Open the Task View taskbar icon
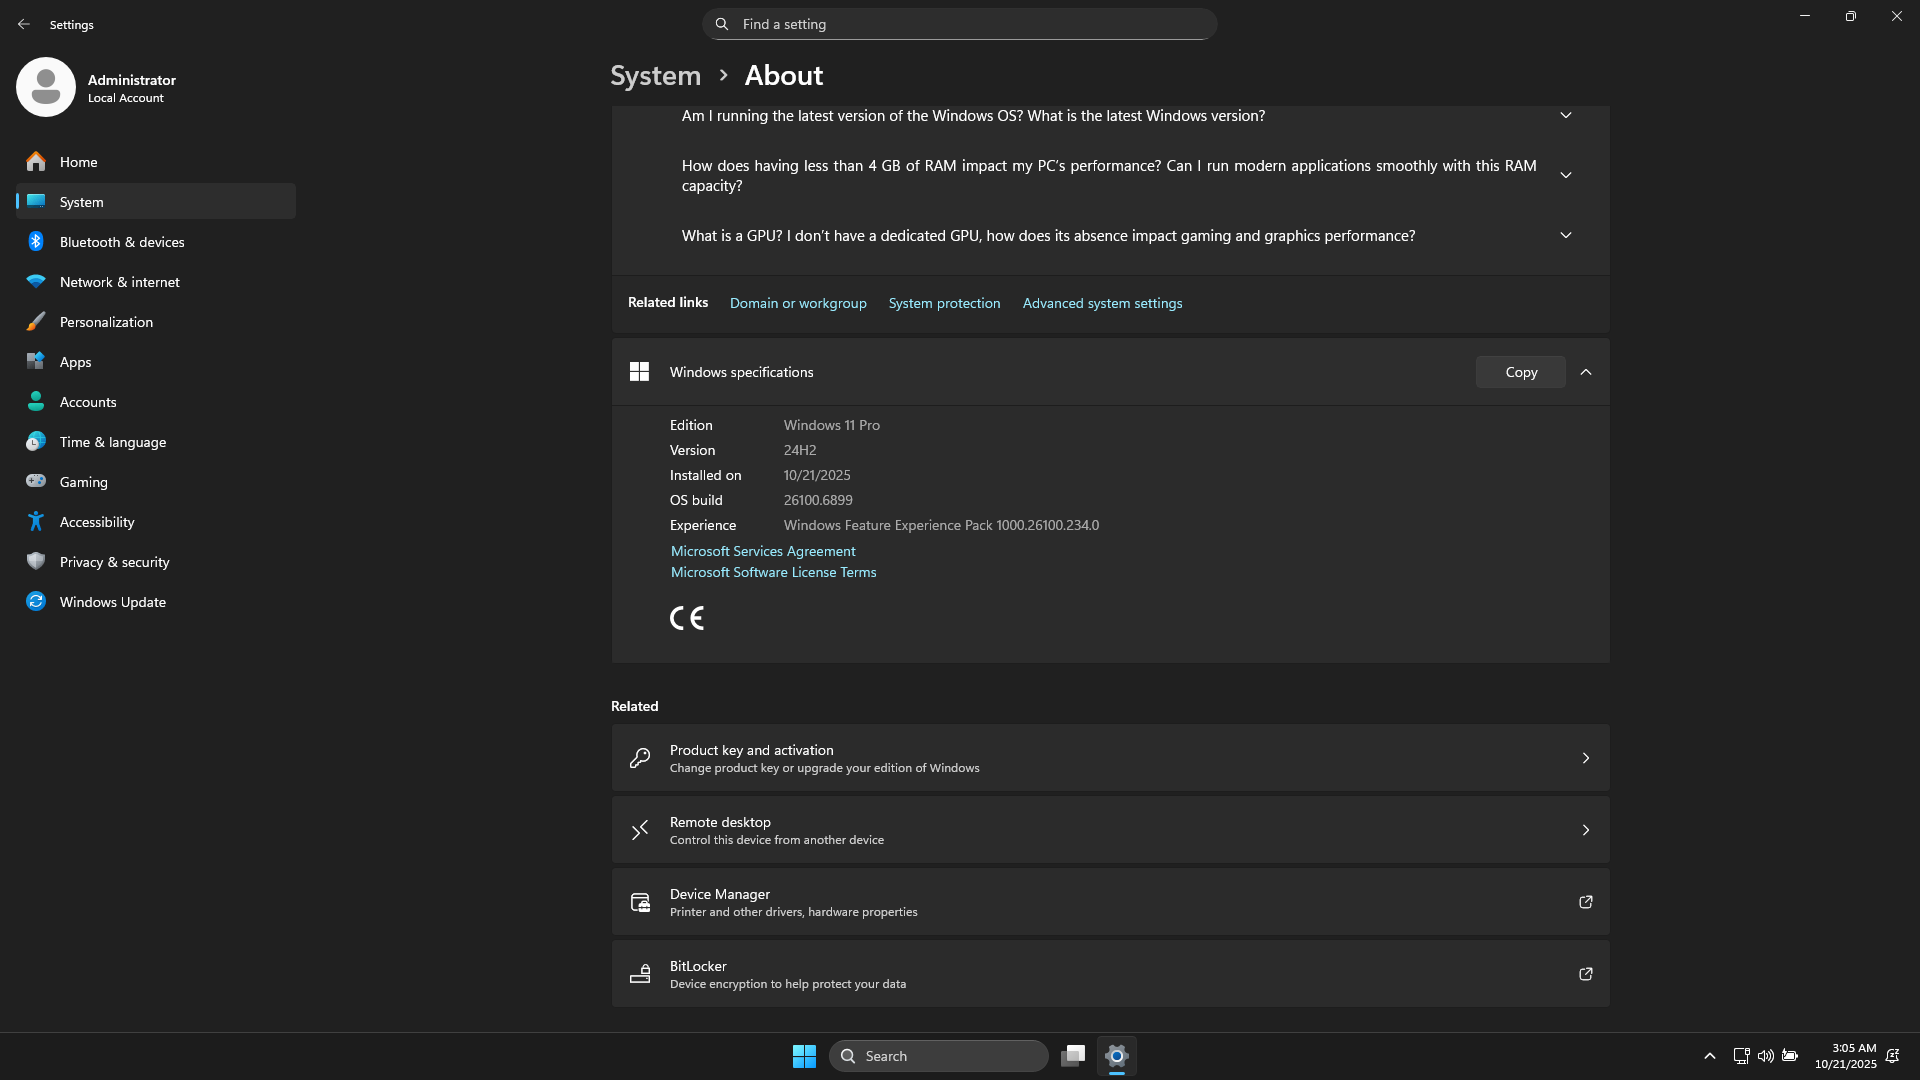Screen dimensions: 1920x1080 point(1073,1056)
